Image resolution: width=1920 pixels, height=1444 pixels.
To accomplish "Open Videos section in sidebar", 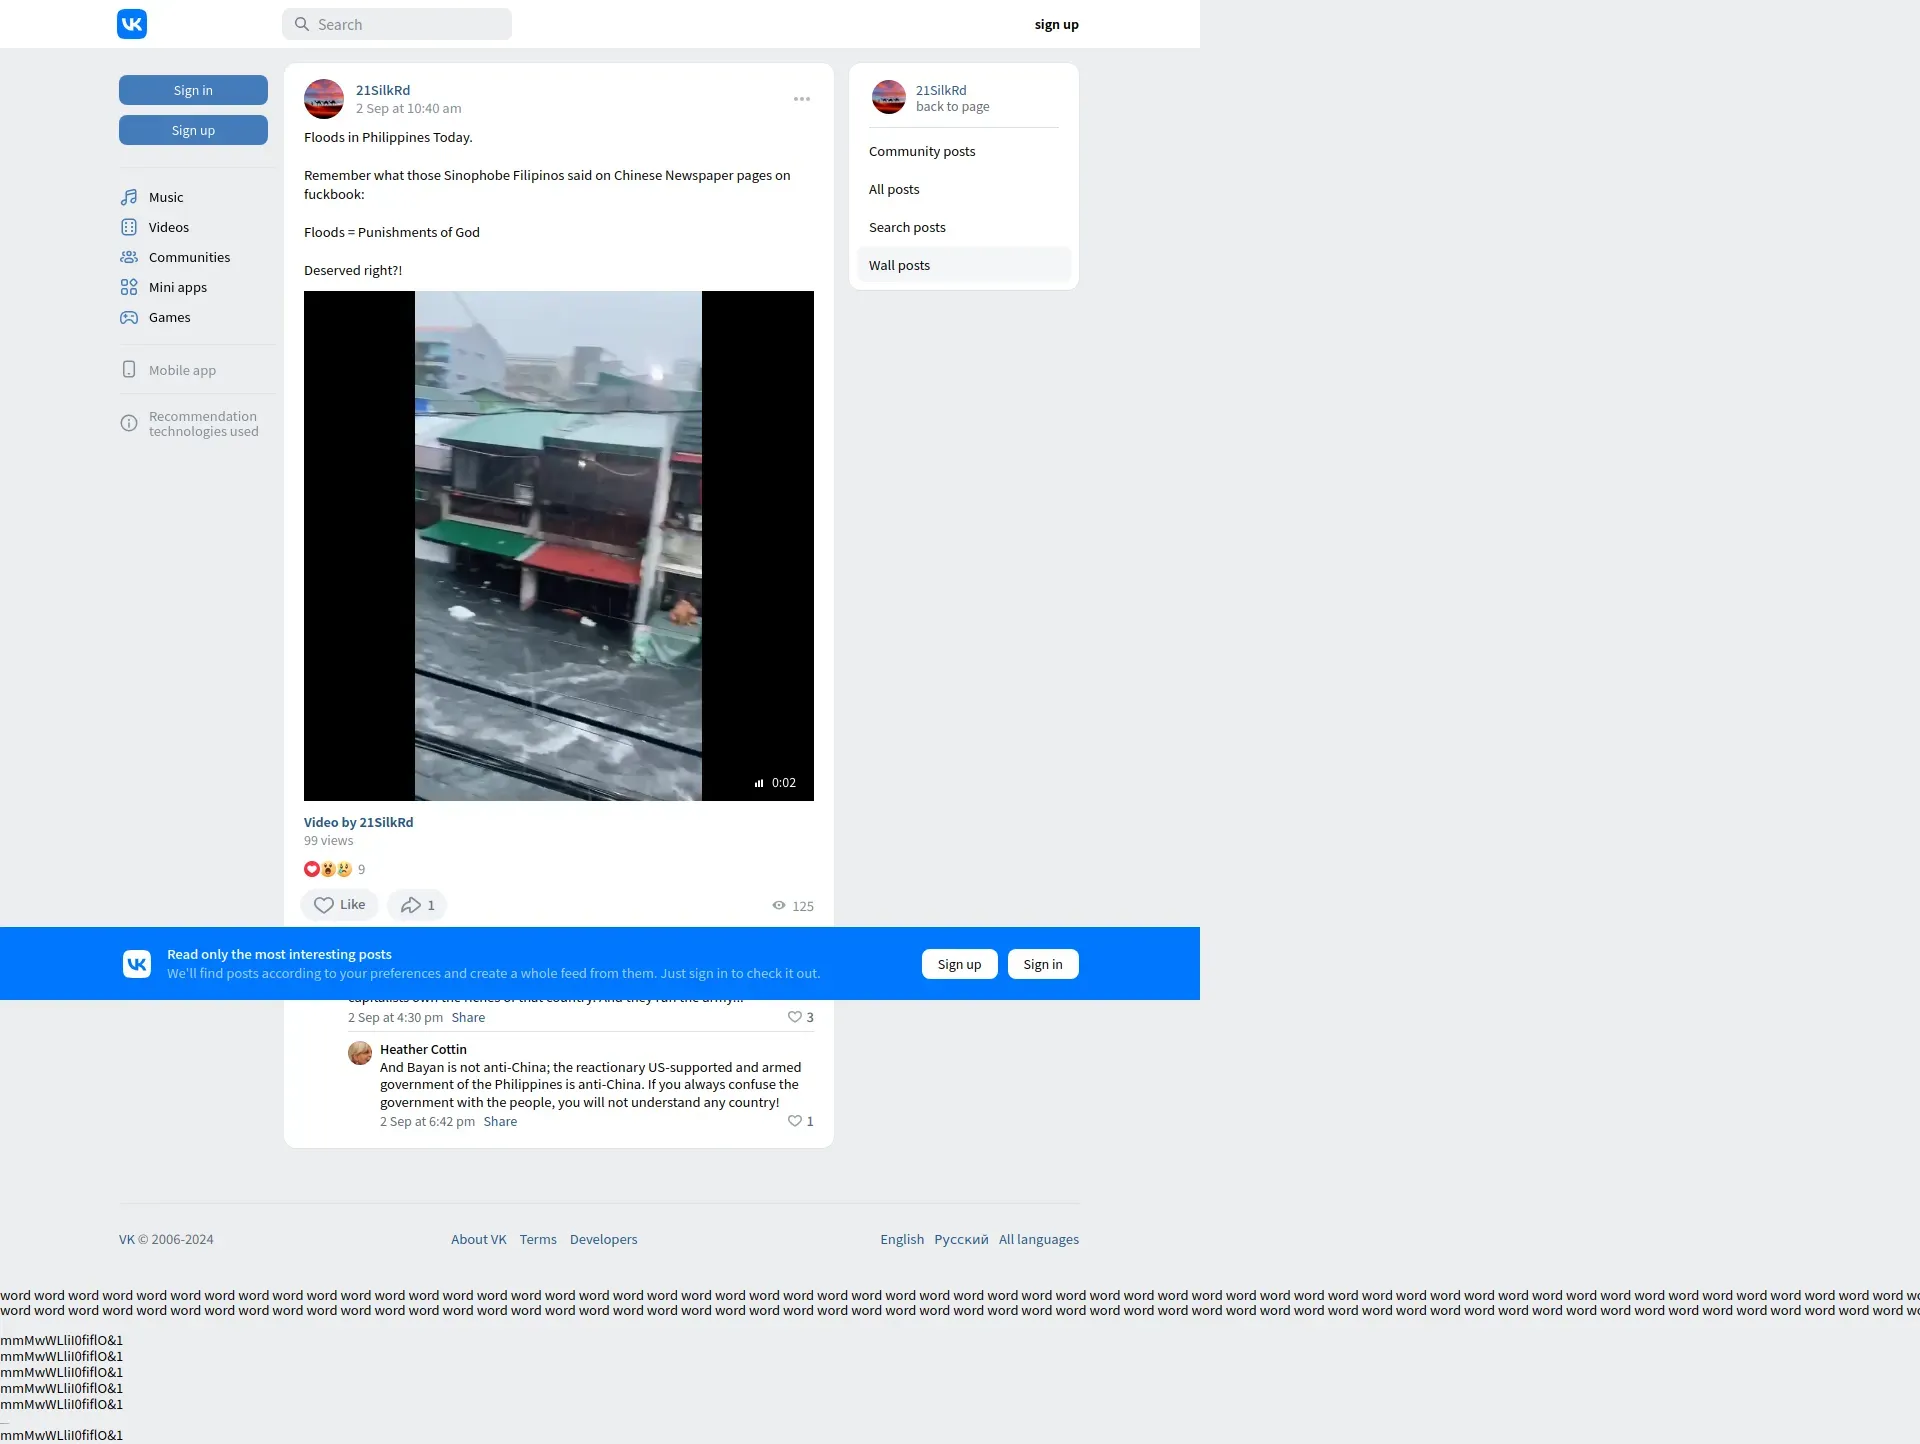I will [x=168, y=227].
